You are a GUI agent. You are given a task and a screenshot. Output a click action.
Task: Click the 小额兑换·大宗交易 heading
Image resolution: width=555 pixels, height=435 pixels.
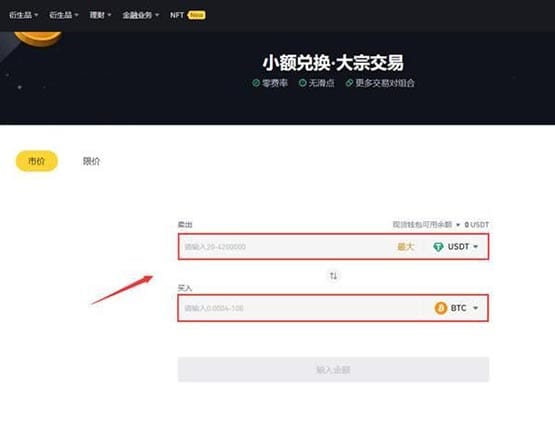click(x=333, y=63)
